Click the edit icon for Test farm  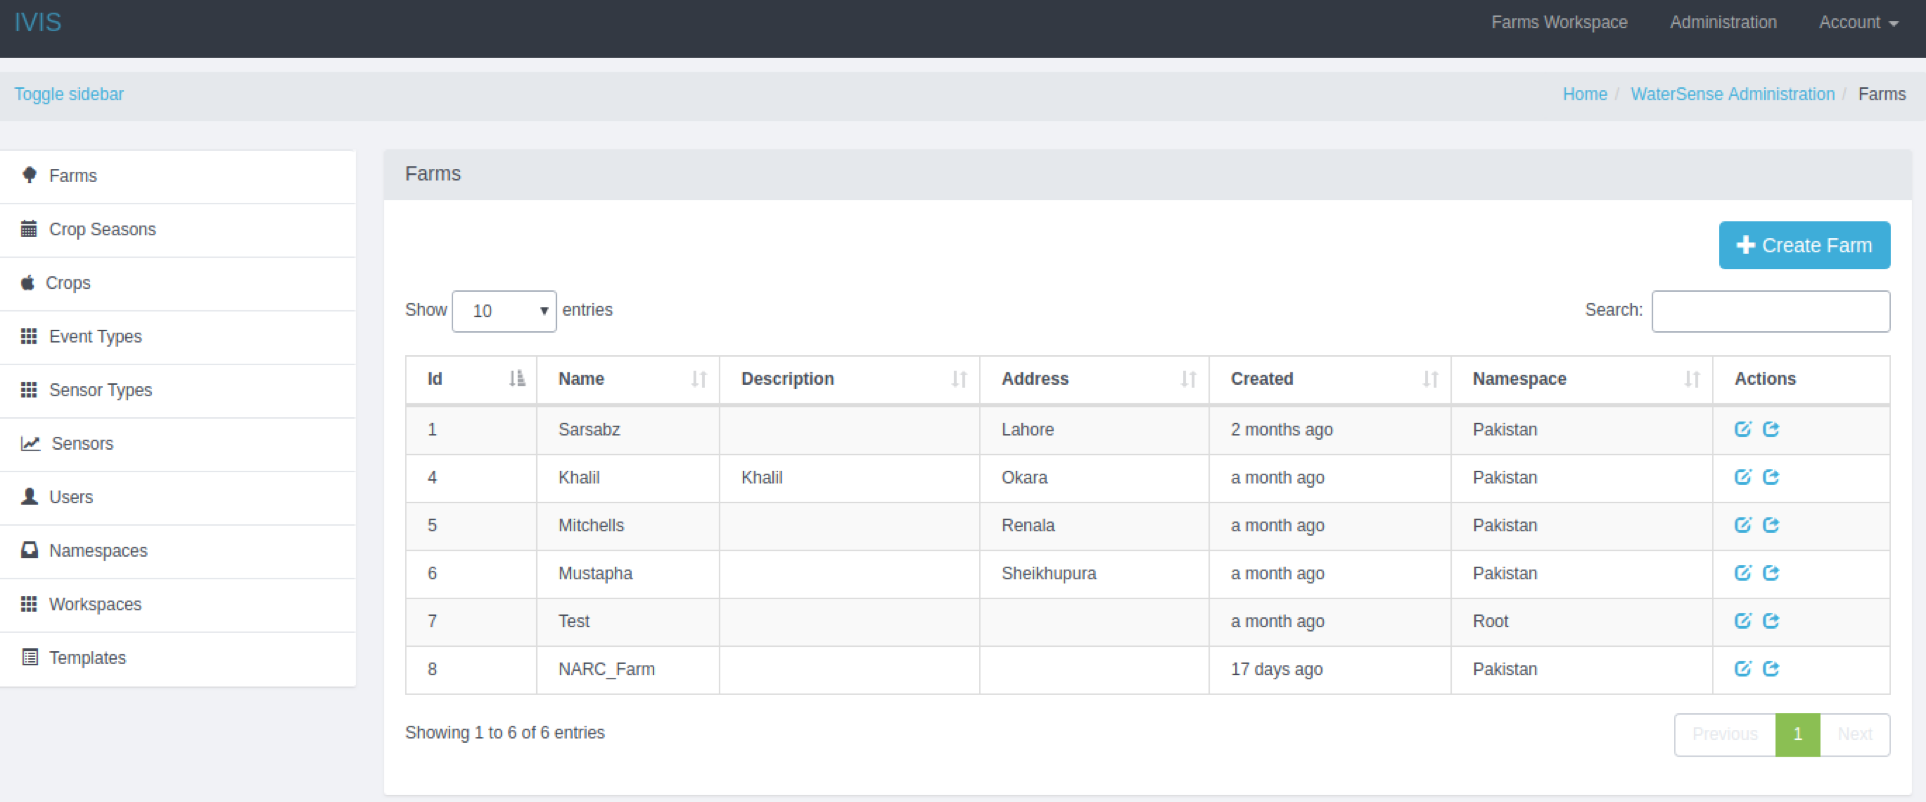click(1742, 621)
